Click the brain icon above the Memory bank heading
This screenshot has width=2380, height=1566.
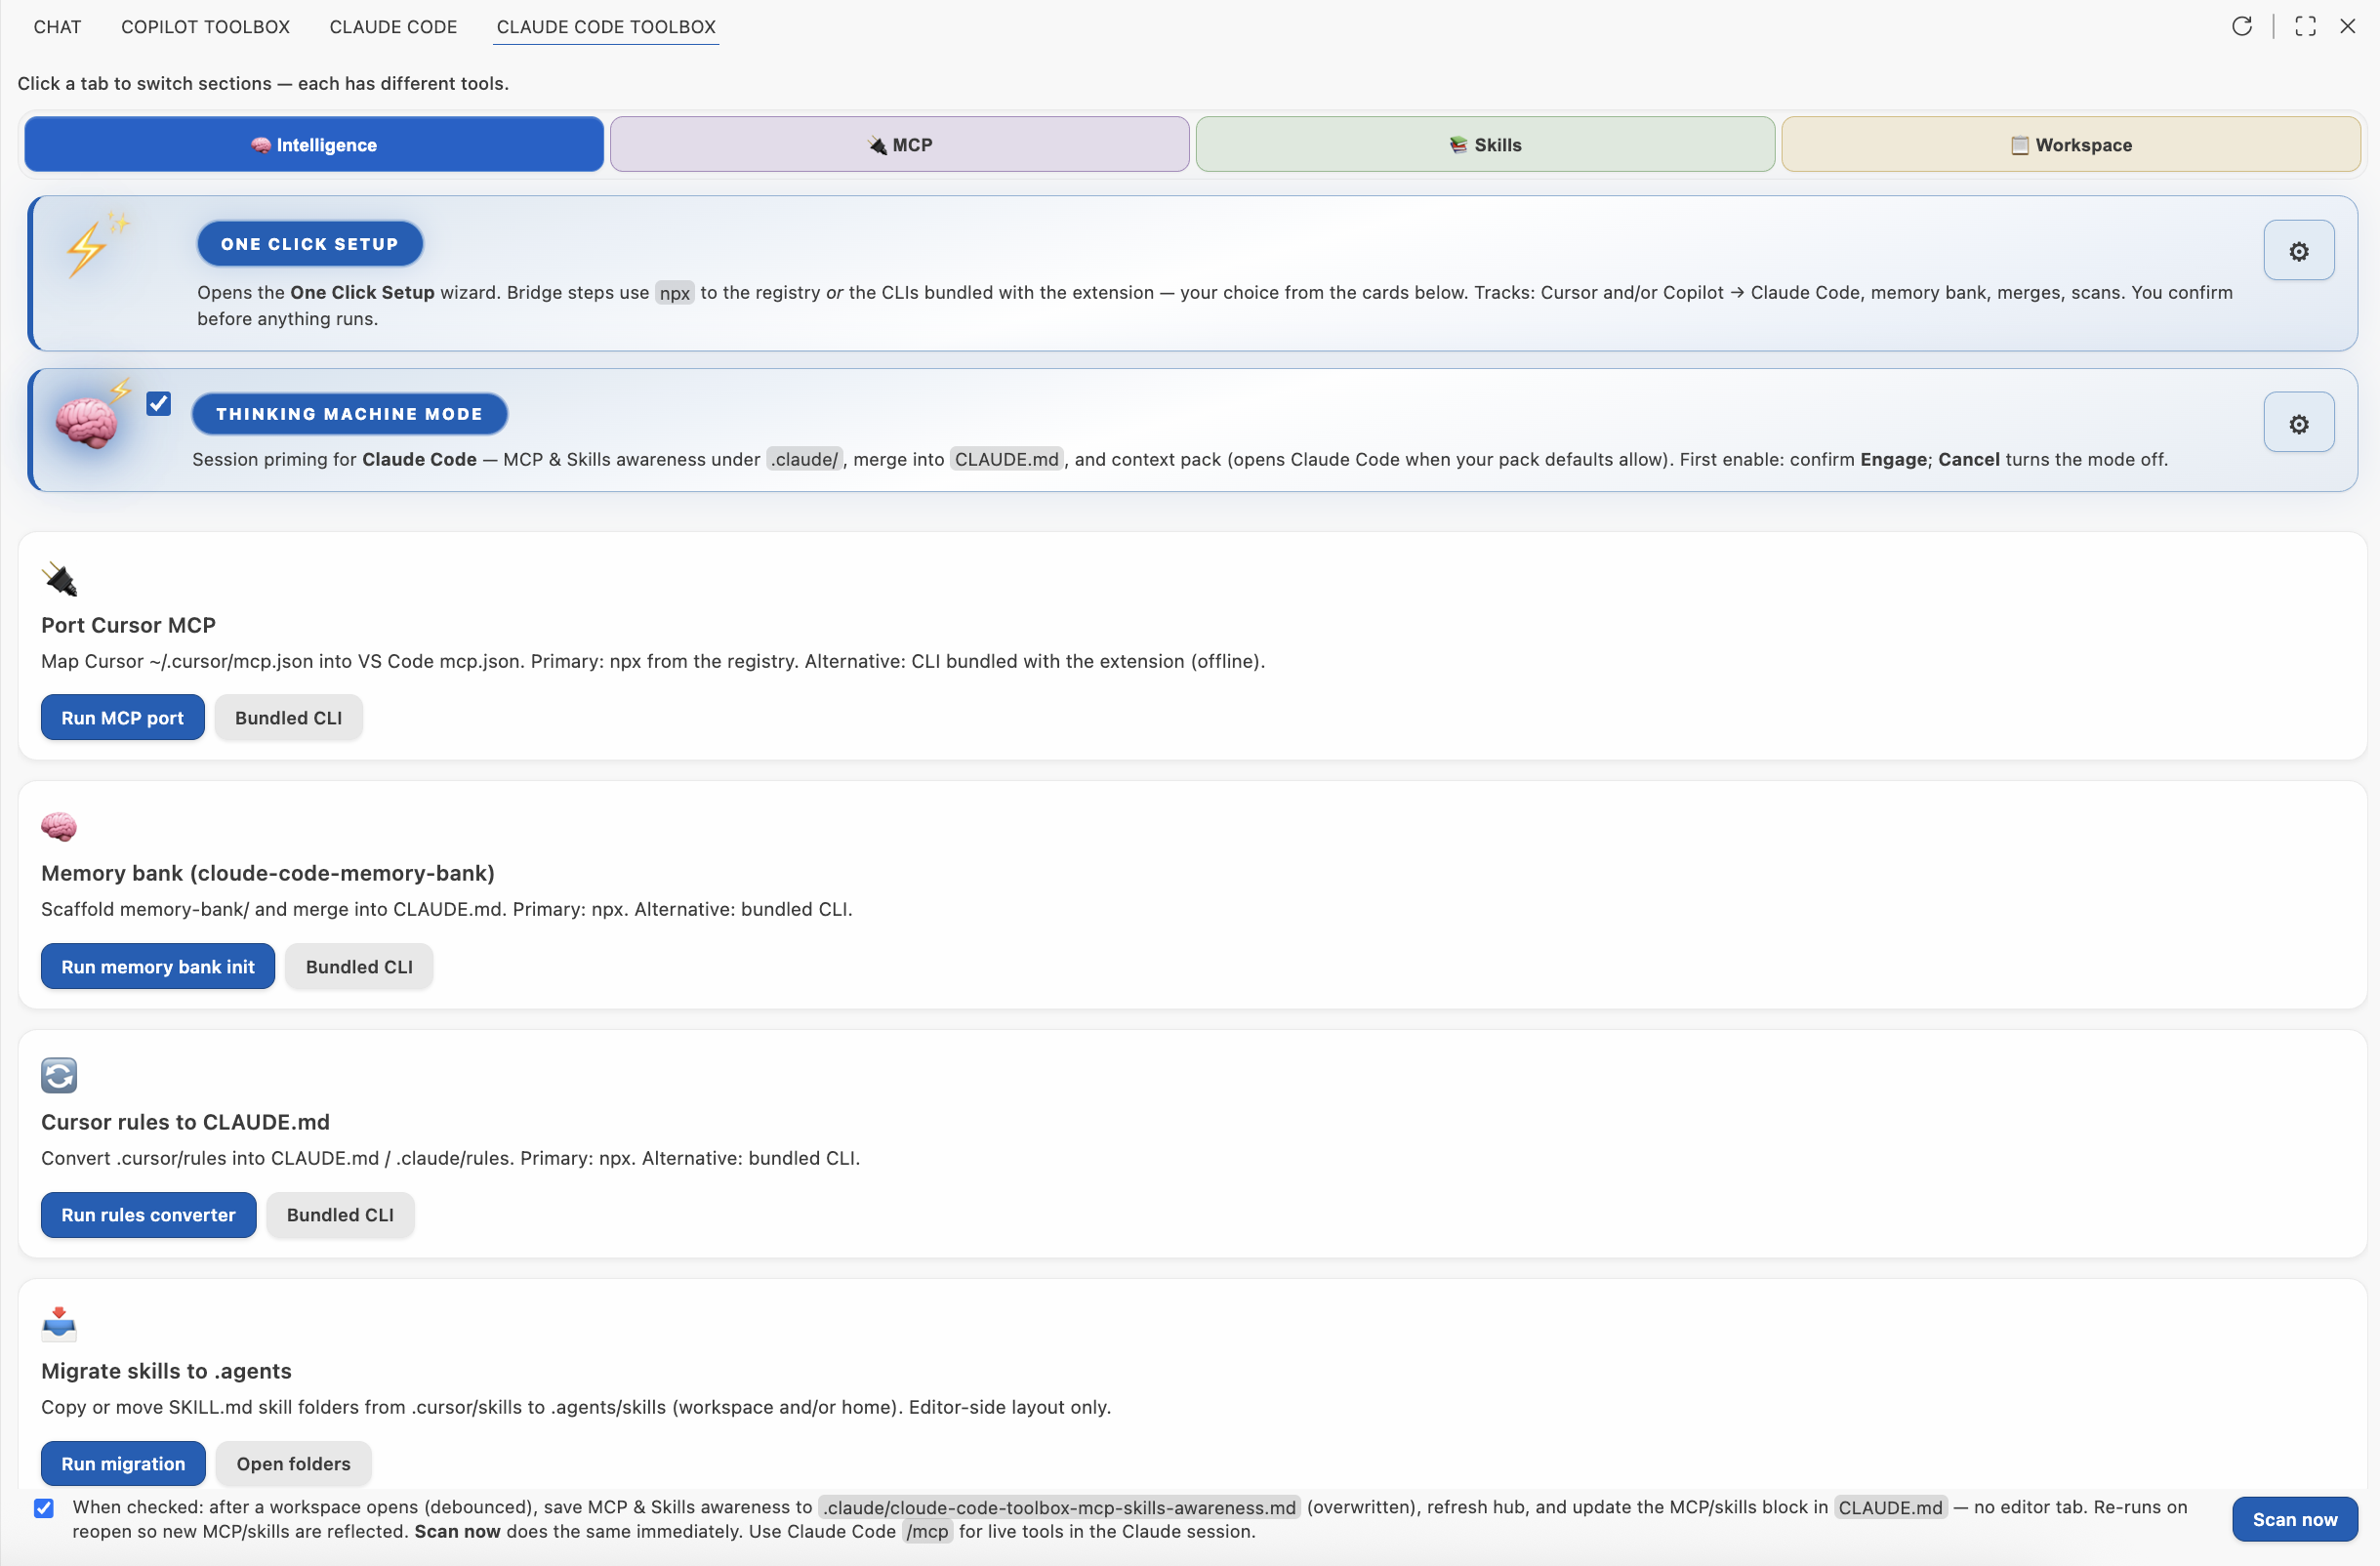59,827
